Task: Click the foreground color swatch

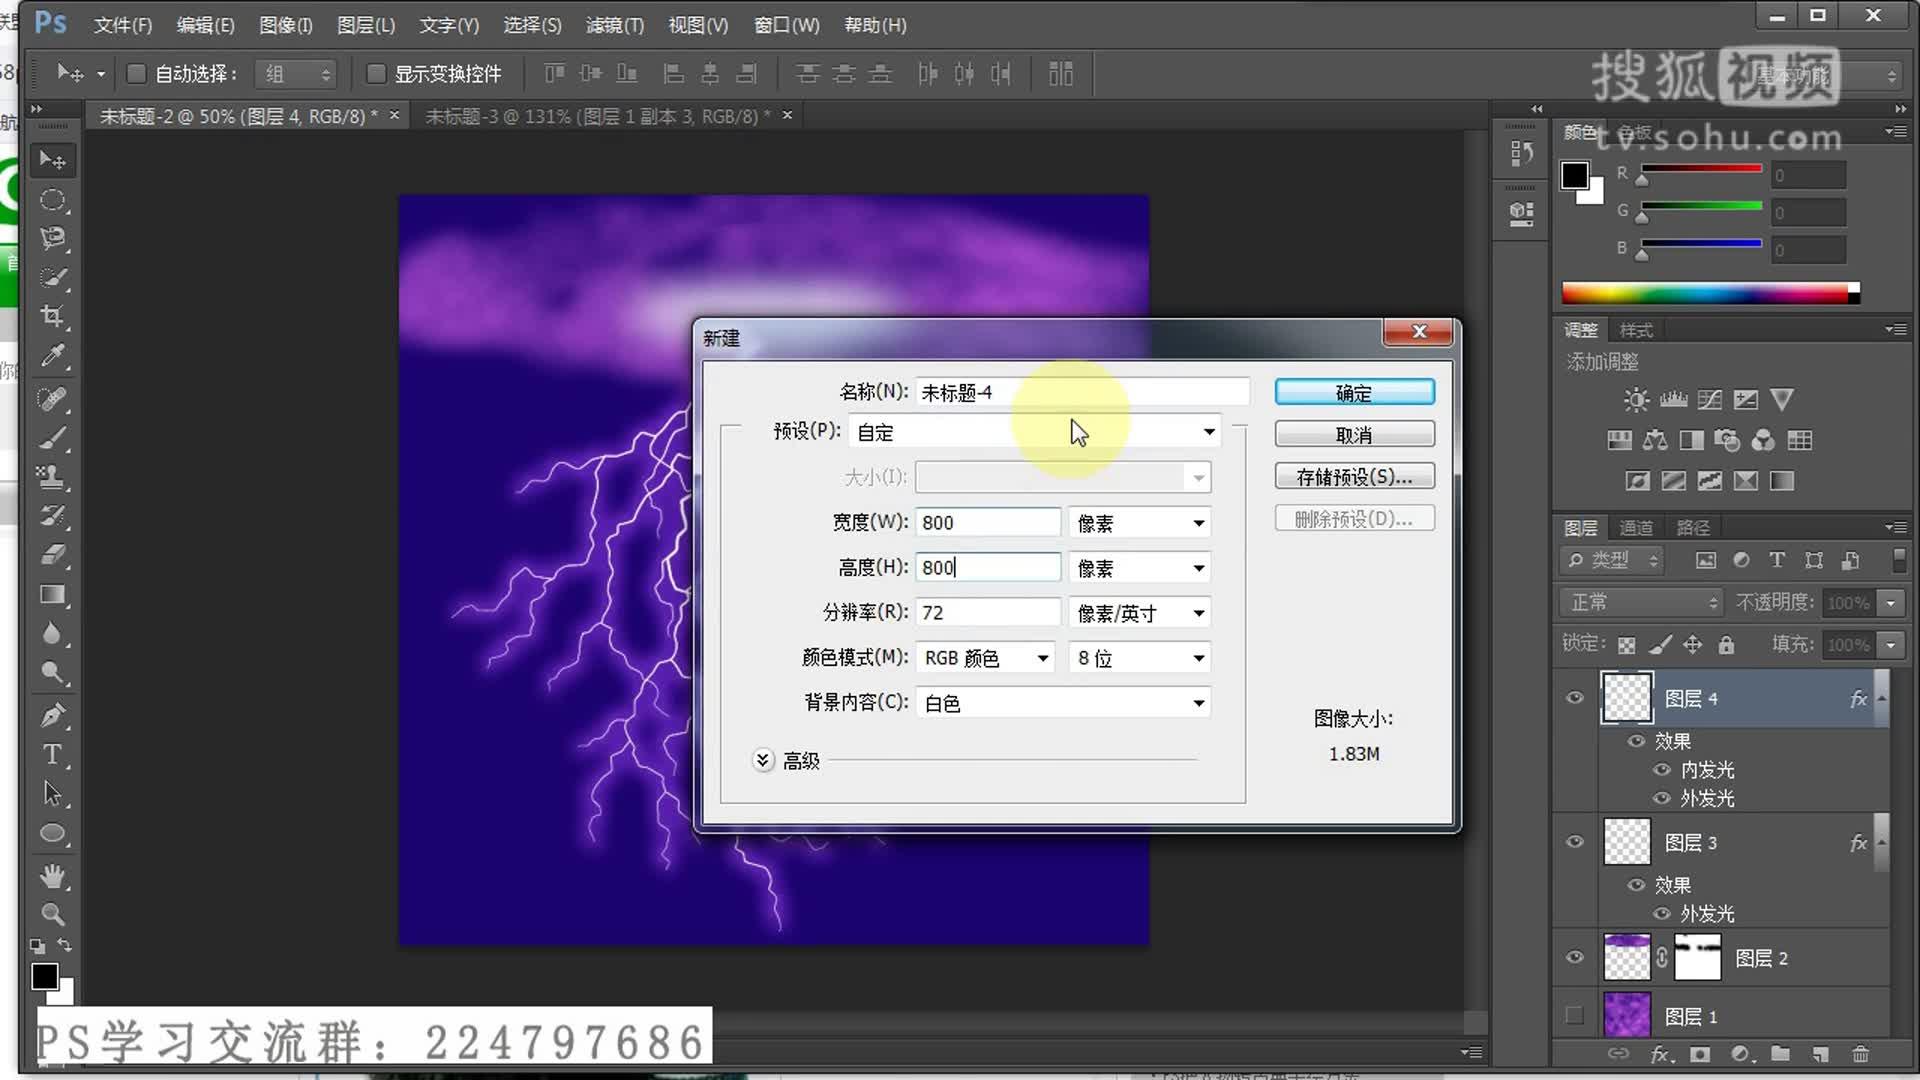Action: click(x=46, y=975)
